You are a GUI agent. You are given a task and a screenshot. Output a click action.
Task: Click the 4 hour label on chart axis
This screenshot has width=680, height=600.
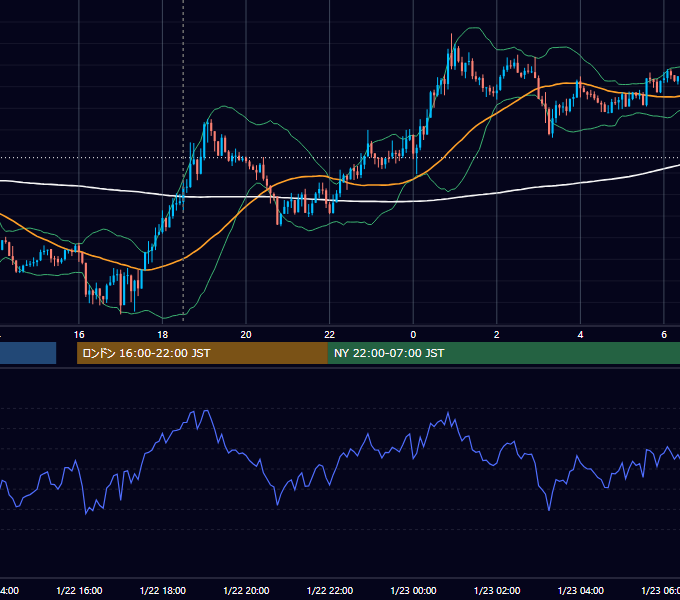[580, 335]
